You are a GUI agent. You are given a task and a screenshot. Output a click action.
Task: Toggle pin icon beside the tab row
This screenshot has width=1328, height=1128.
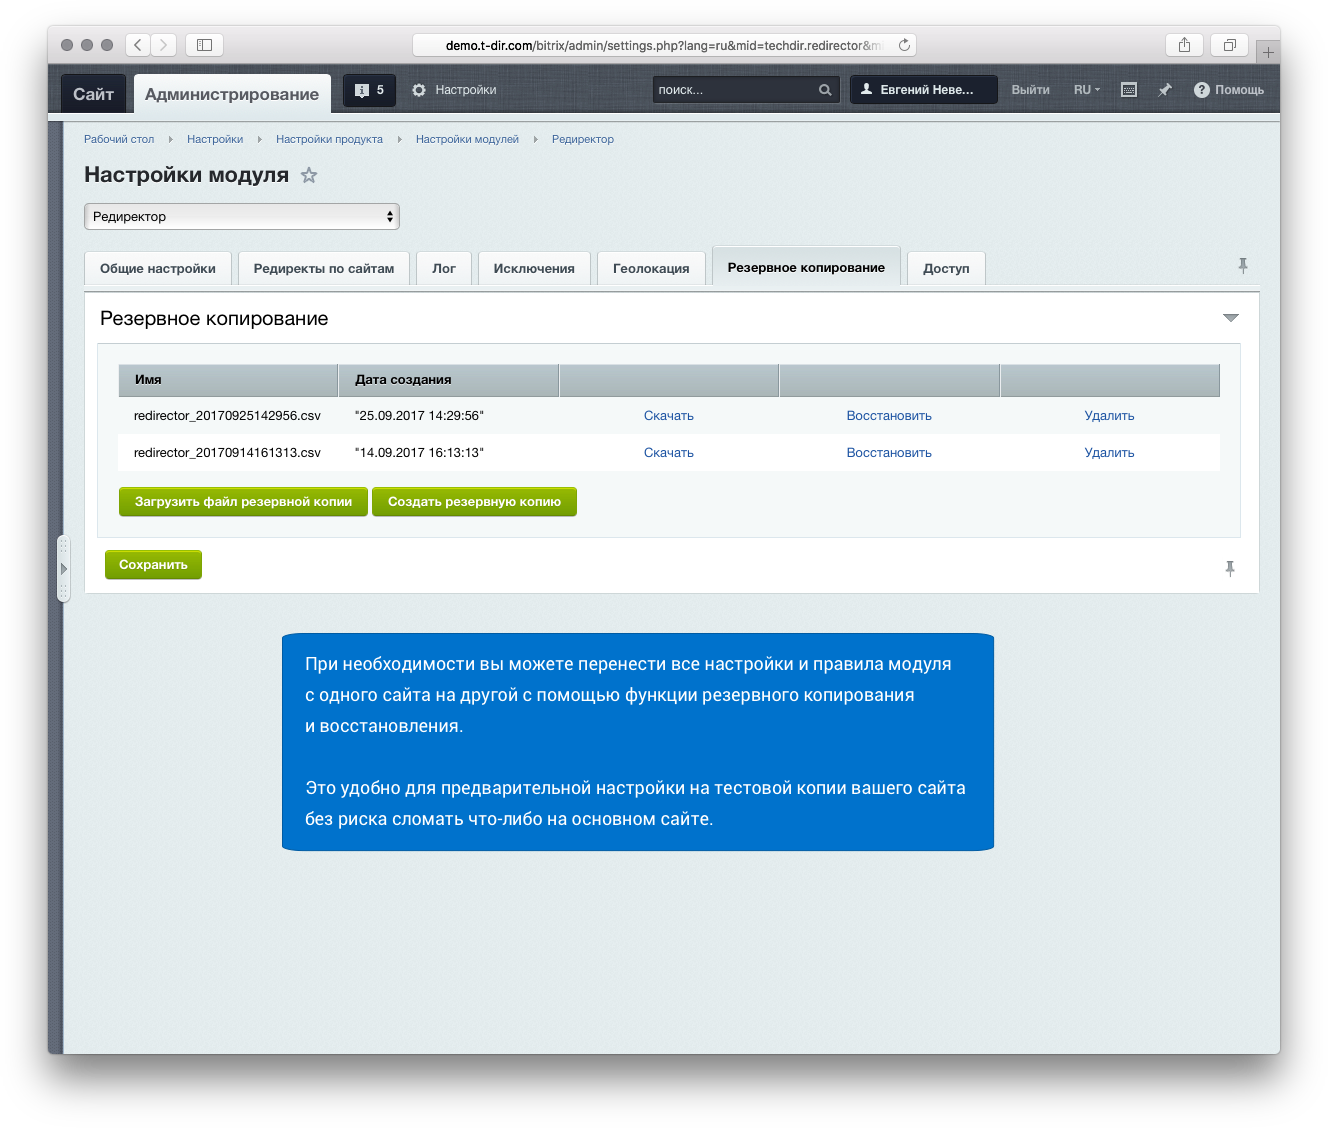tap(1243, 266)
